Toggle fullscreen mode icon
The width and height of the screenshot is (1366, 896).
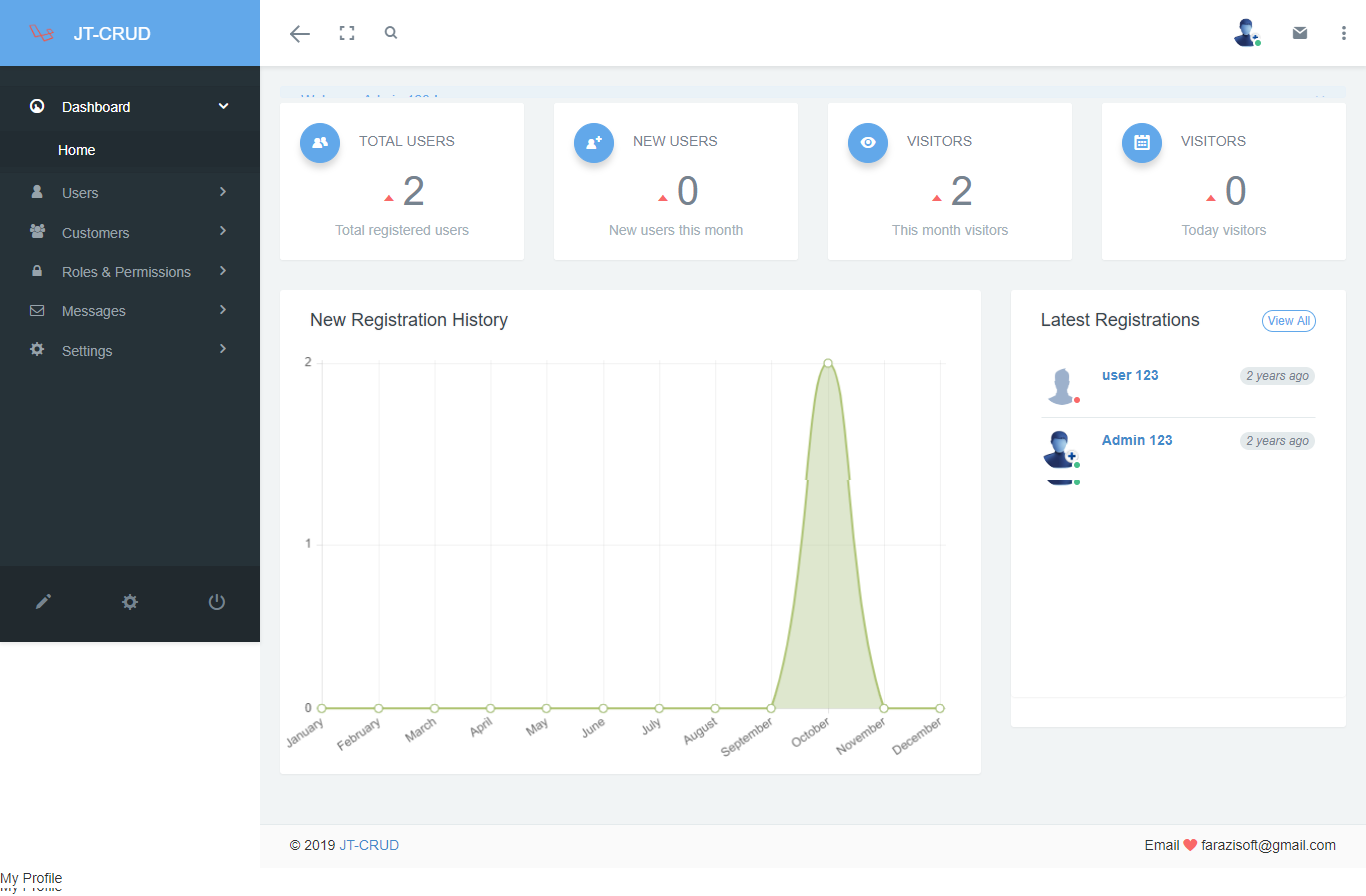tap(347, 33)
